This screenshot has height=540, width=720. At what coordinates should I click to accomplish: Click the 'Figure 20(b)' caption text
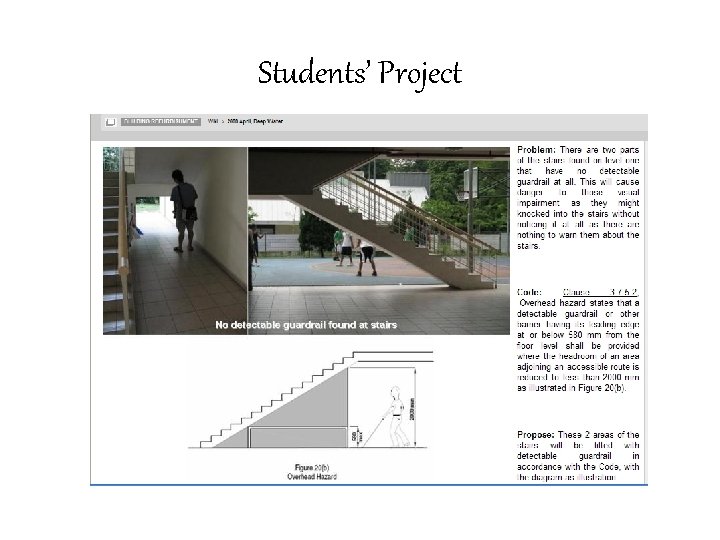(312, 467)
